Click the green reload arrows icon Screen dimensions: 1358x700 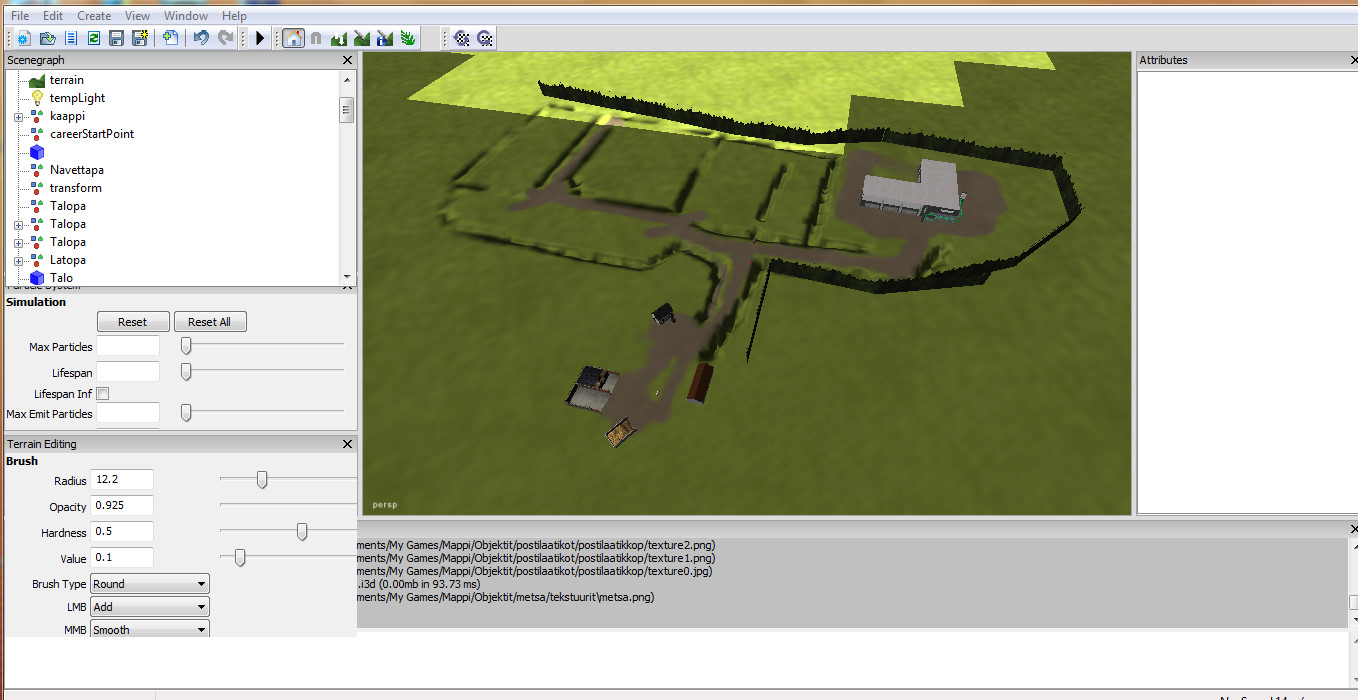93,38
